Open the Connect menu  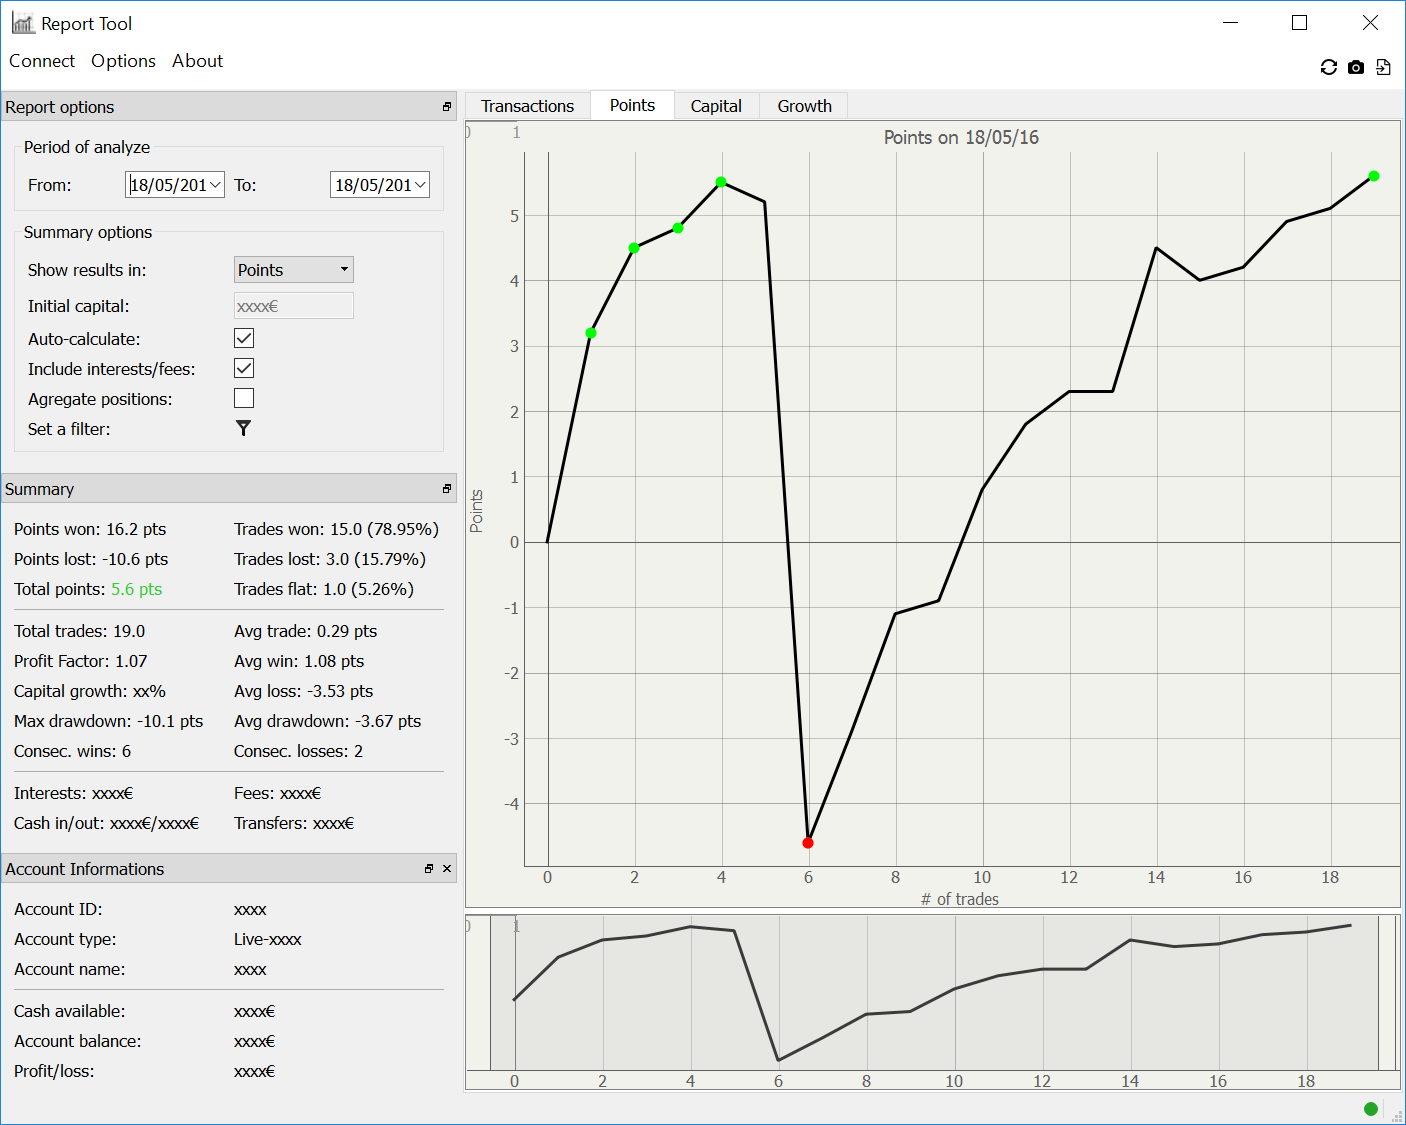click(x=42, y=61)
